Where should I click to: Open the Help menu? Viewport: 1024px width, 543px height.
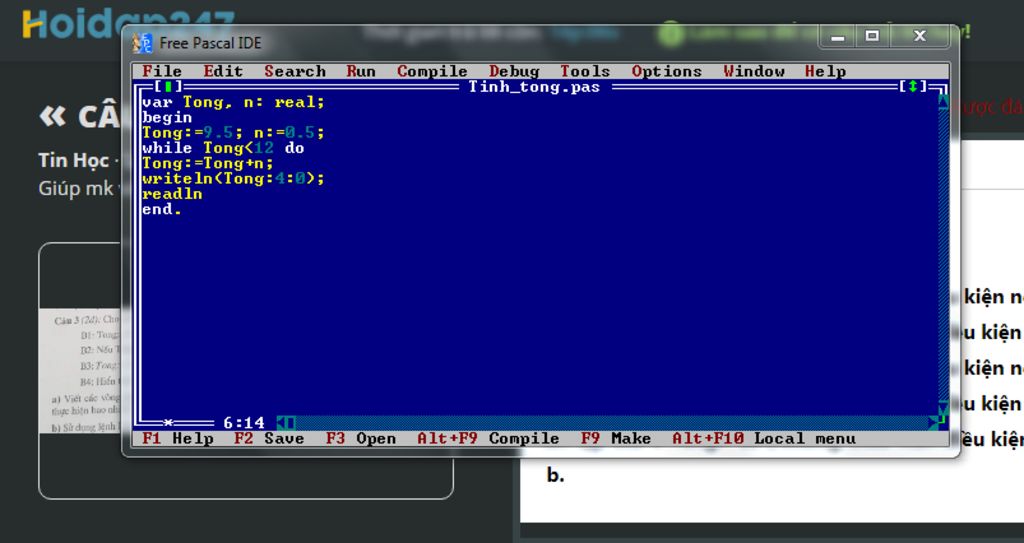825,71
